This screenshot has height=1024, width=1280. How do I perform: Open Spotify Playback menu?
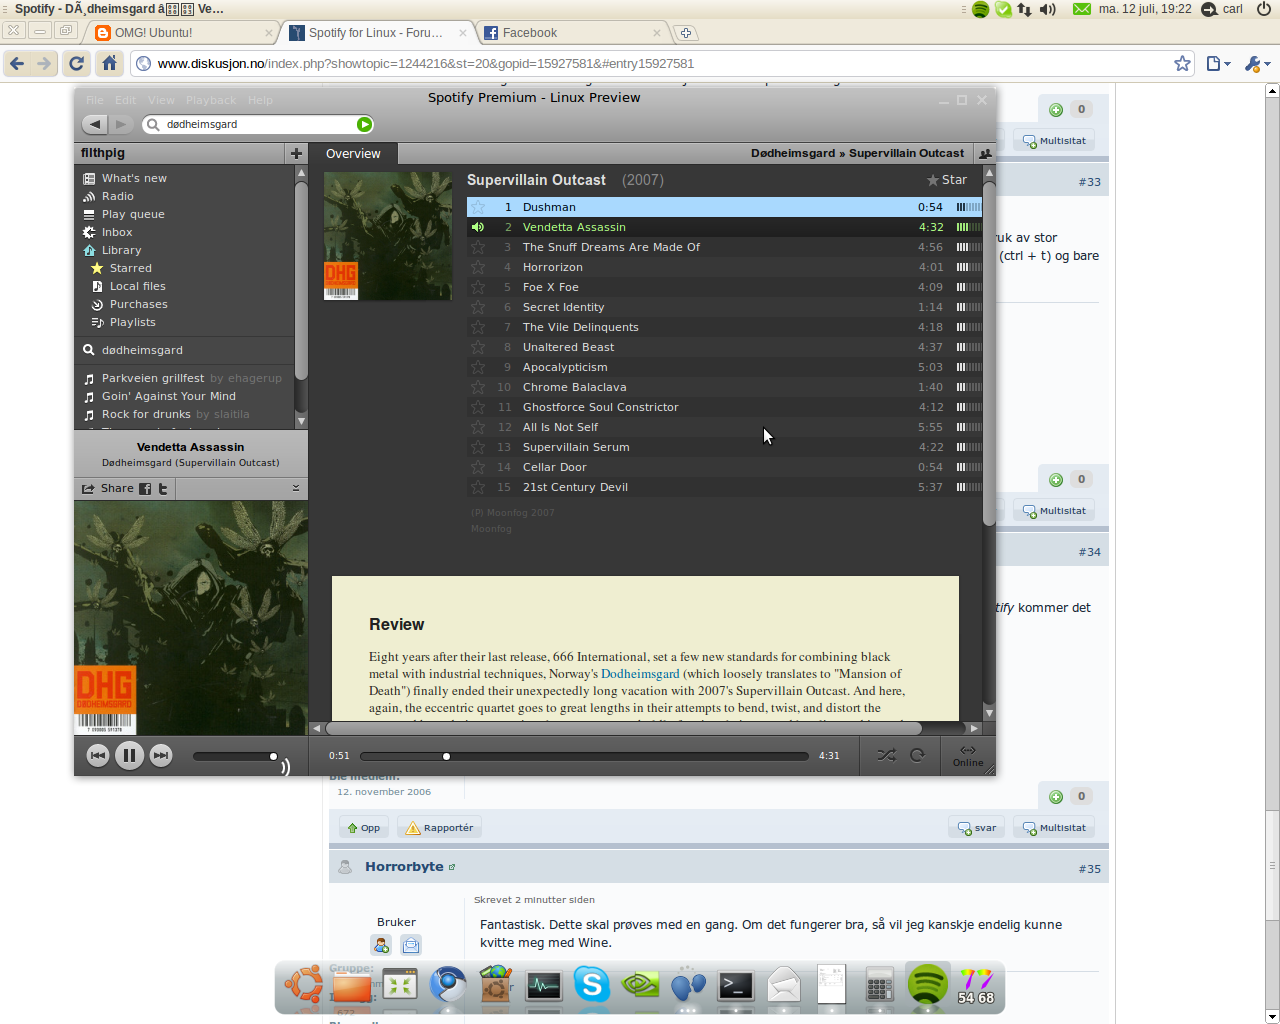pos(211,100)
